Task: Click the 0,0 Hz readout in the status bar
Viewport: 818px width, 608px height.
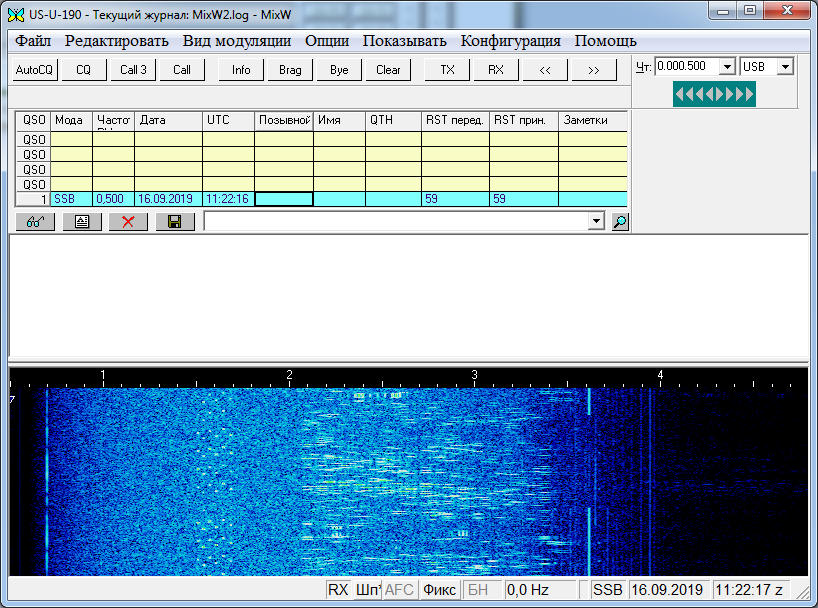Action: (x=540, y=590)
